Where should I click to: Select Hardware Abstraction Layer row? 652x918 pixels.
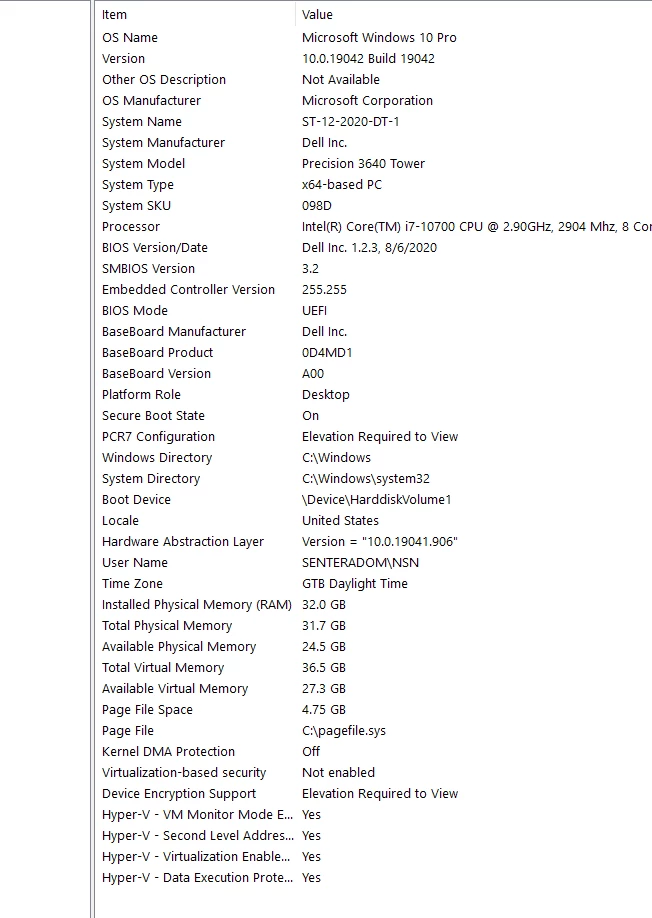[183, 542]
